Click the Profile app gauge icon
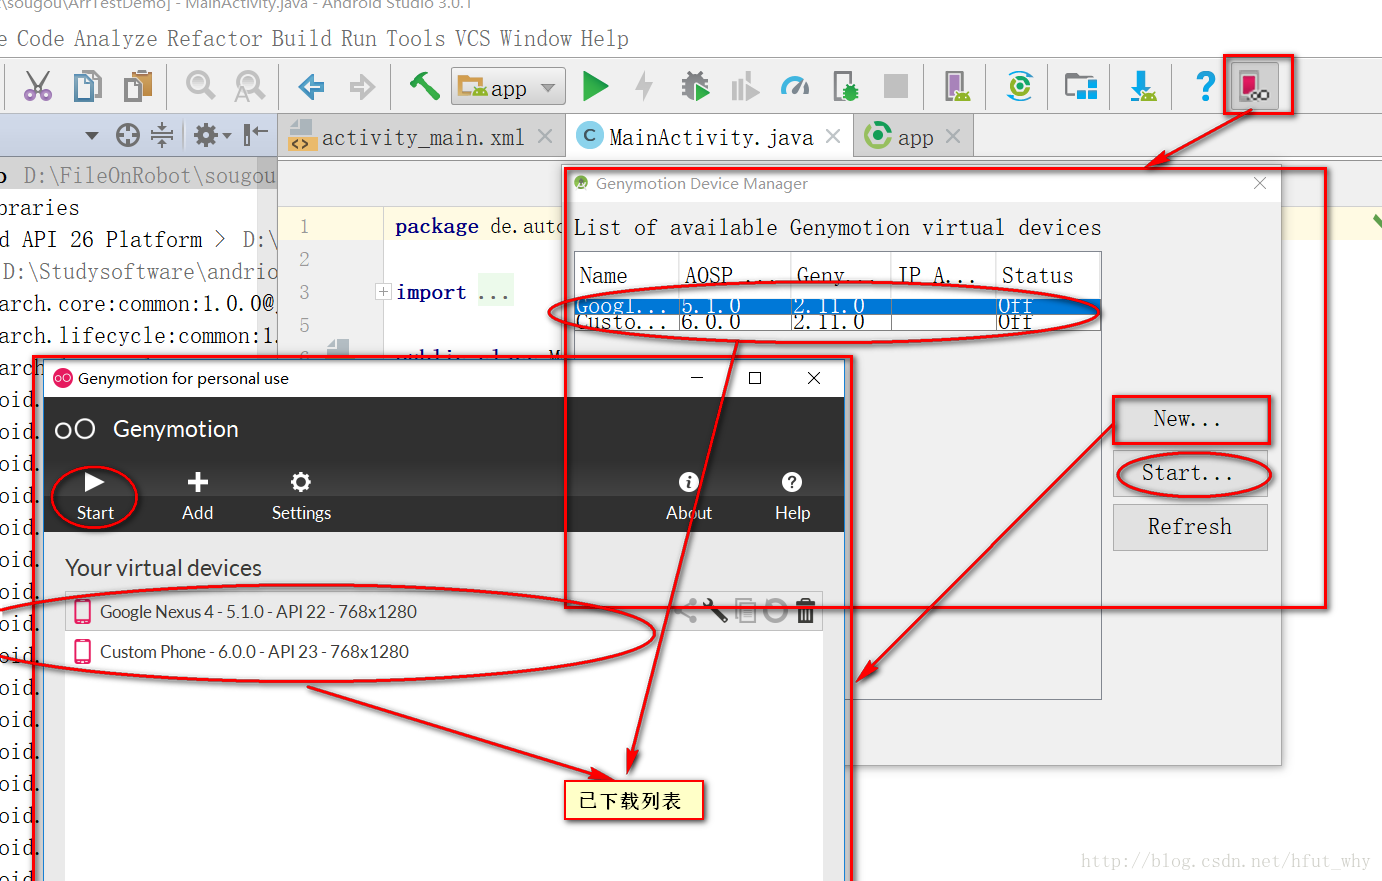 tap(795, 86)
